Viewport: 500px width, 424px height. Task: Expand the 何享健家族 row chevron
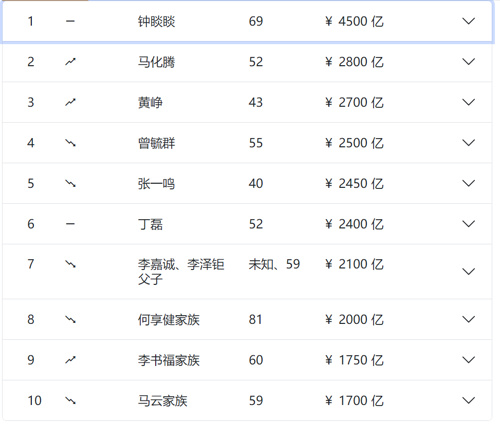468,320
